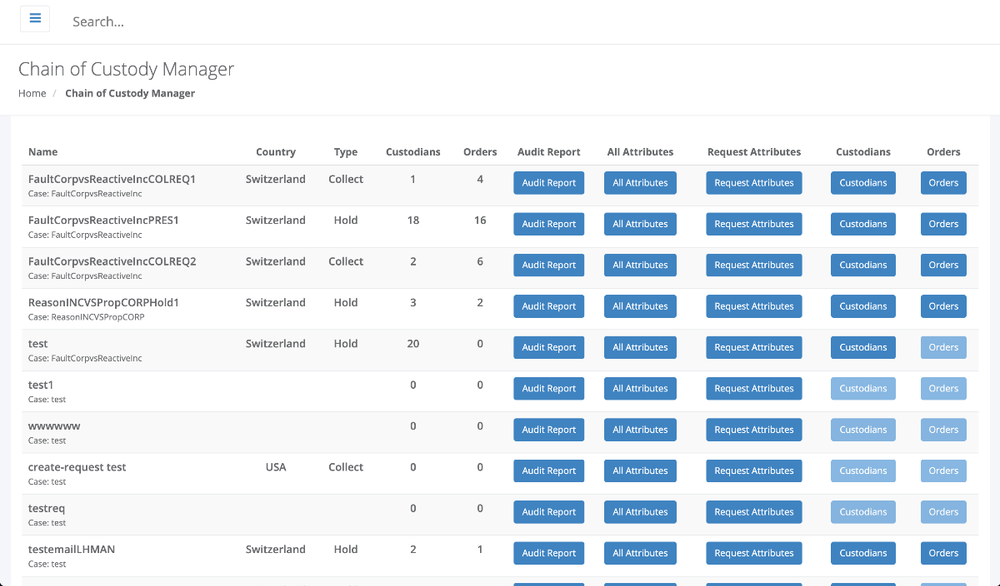1000x586 pixels.
Task: View All Attributes for create-request test
Action: pos(640,470)
